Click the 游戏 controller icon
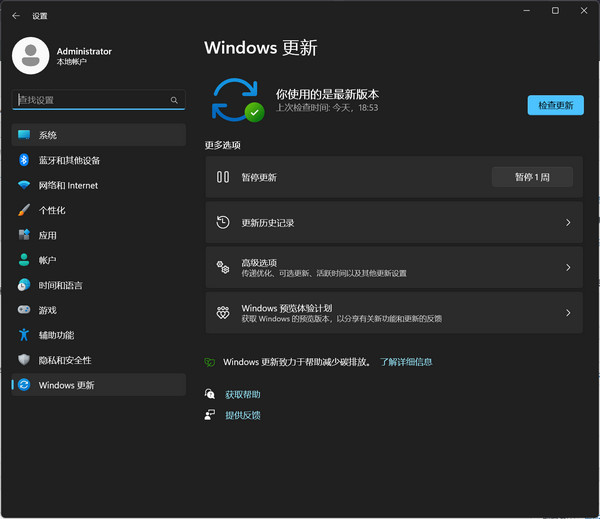 tap(24, 310)
